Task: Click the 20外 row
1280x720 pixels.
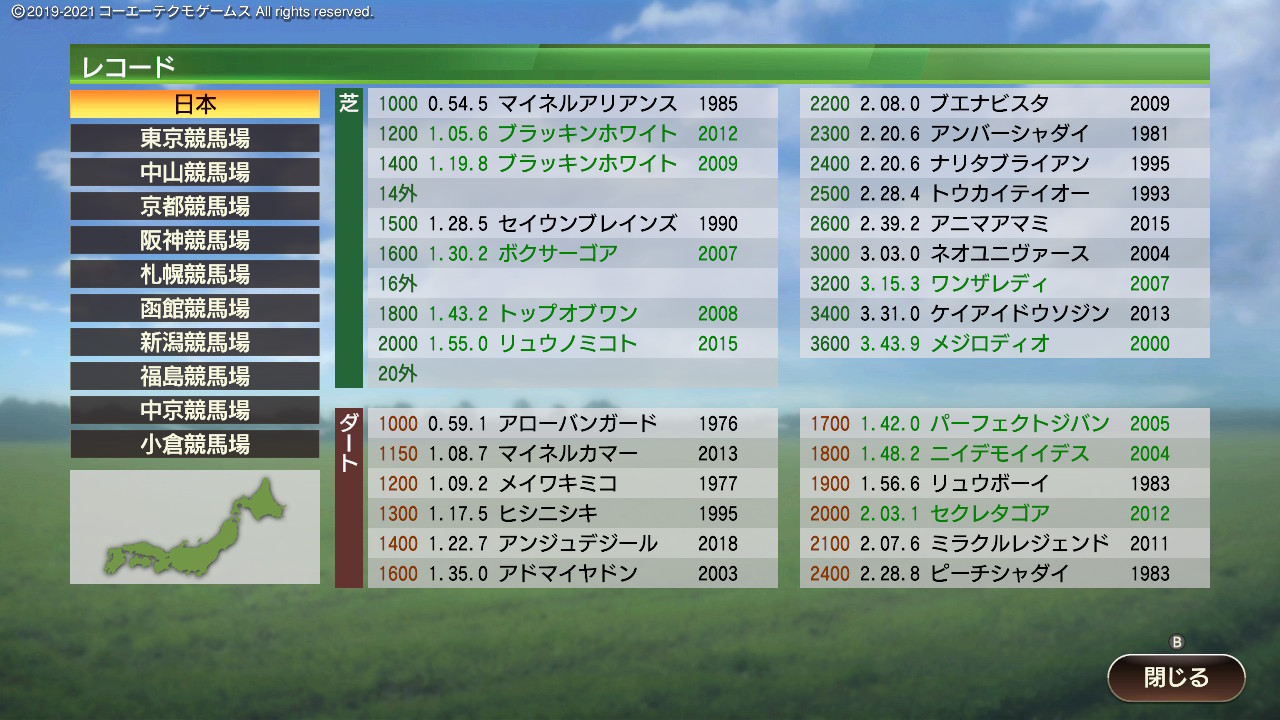Action: (x=573, y=373)
